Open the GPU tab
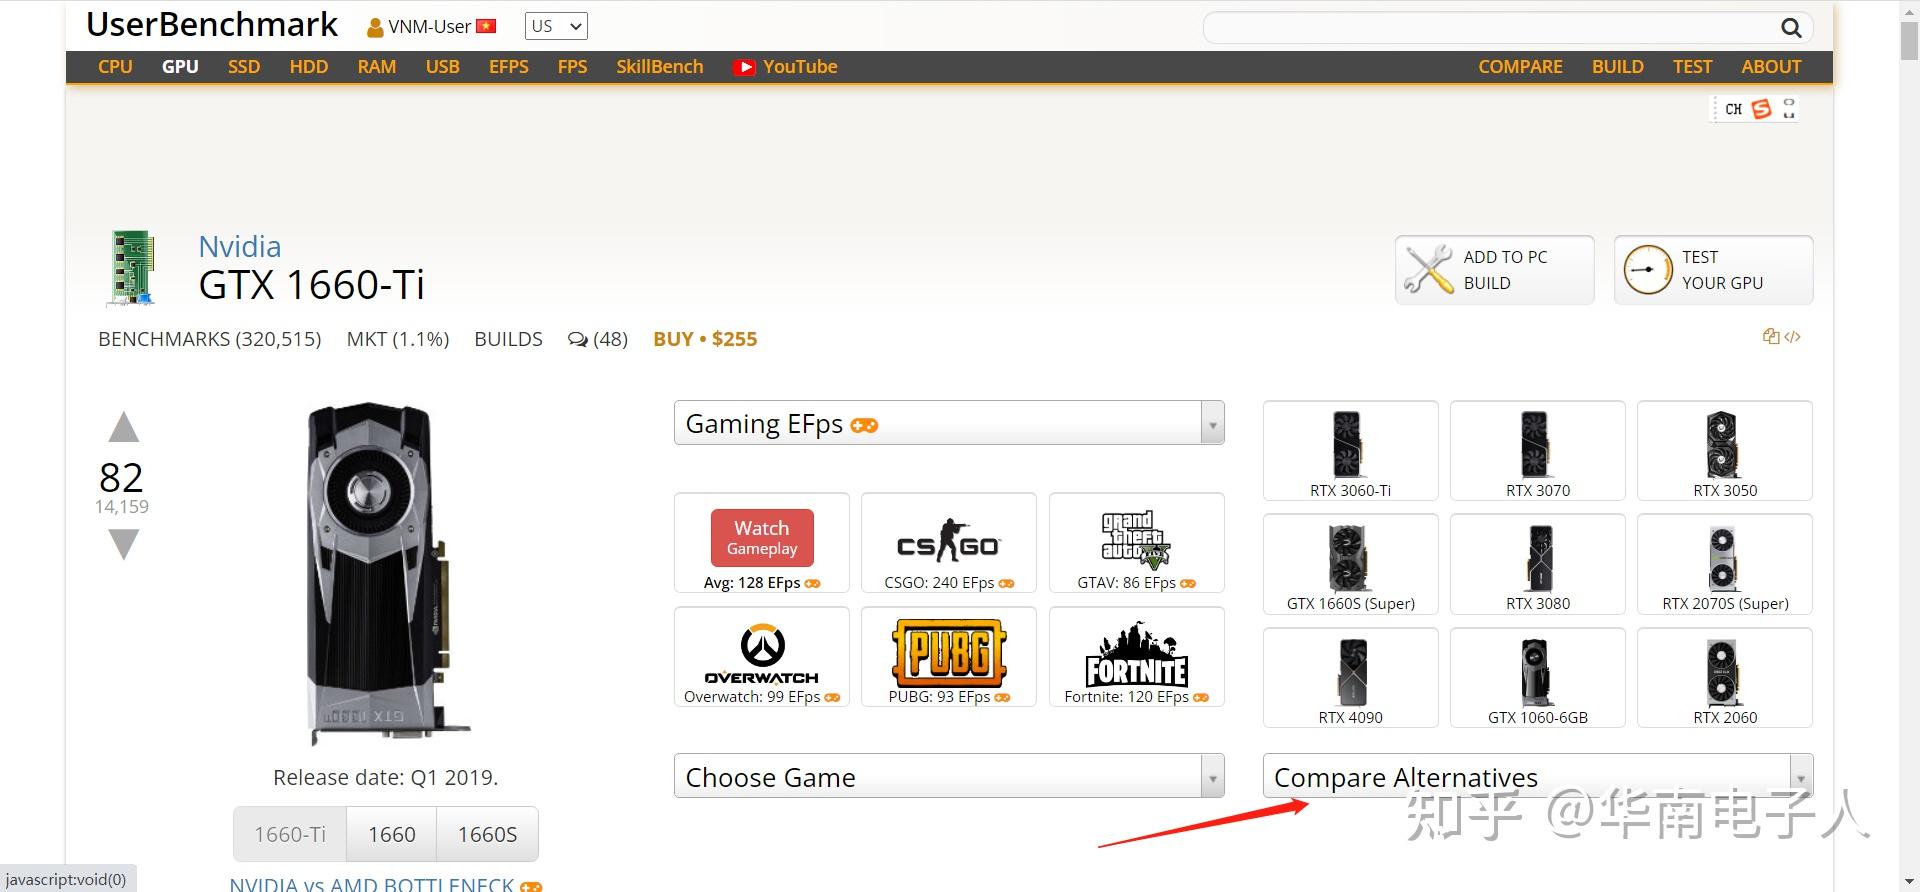Screen dimensions: 1920x892 tap(180, 67)
